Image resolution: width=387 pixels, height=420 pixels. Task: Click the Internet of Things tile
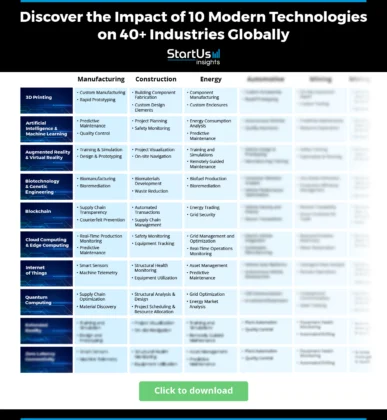(46, 273)
